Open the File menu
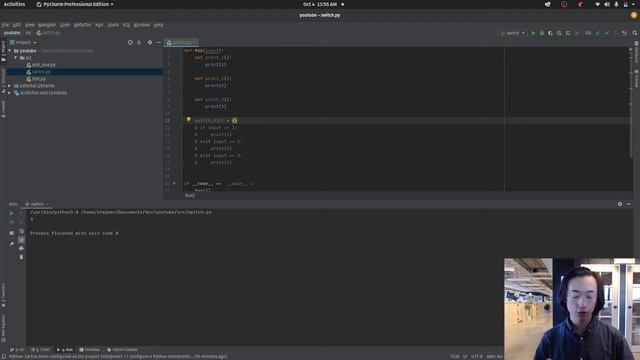 tap(5, 25)
